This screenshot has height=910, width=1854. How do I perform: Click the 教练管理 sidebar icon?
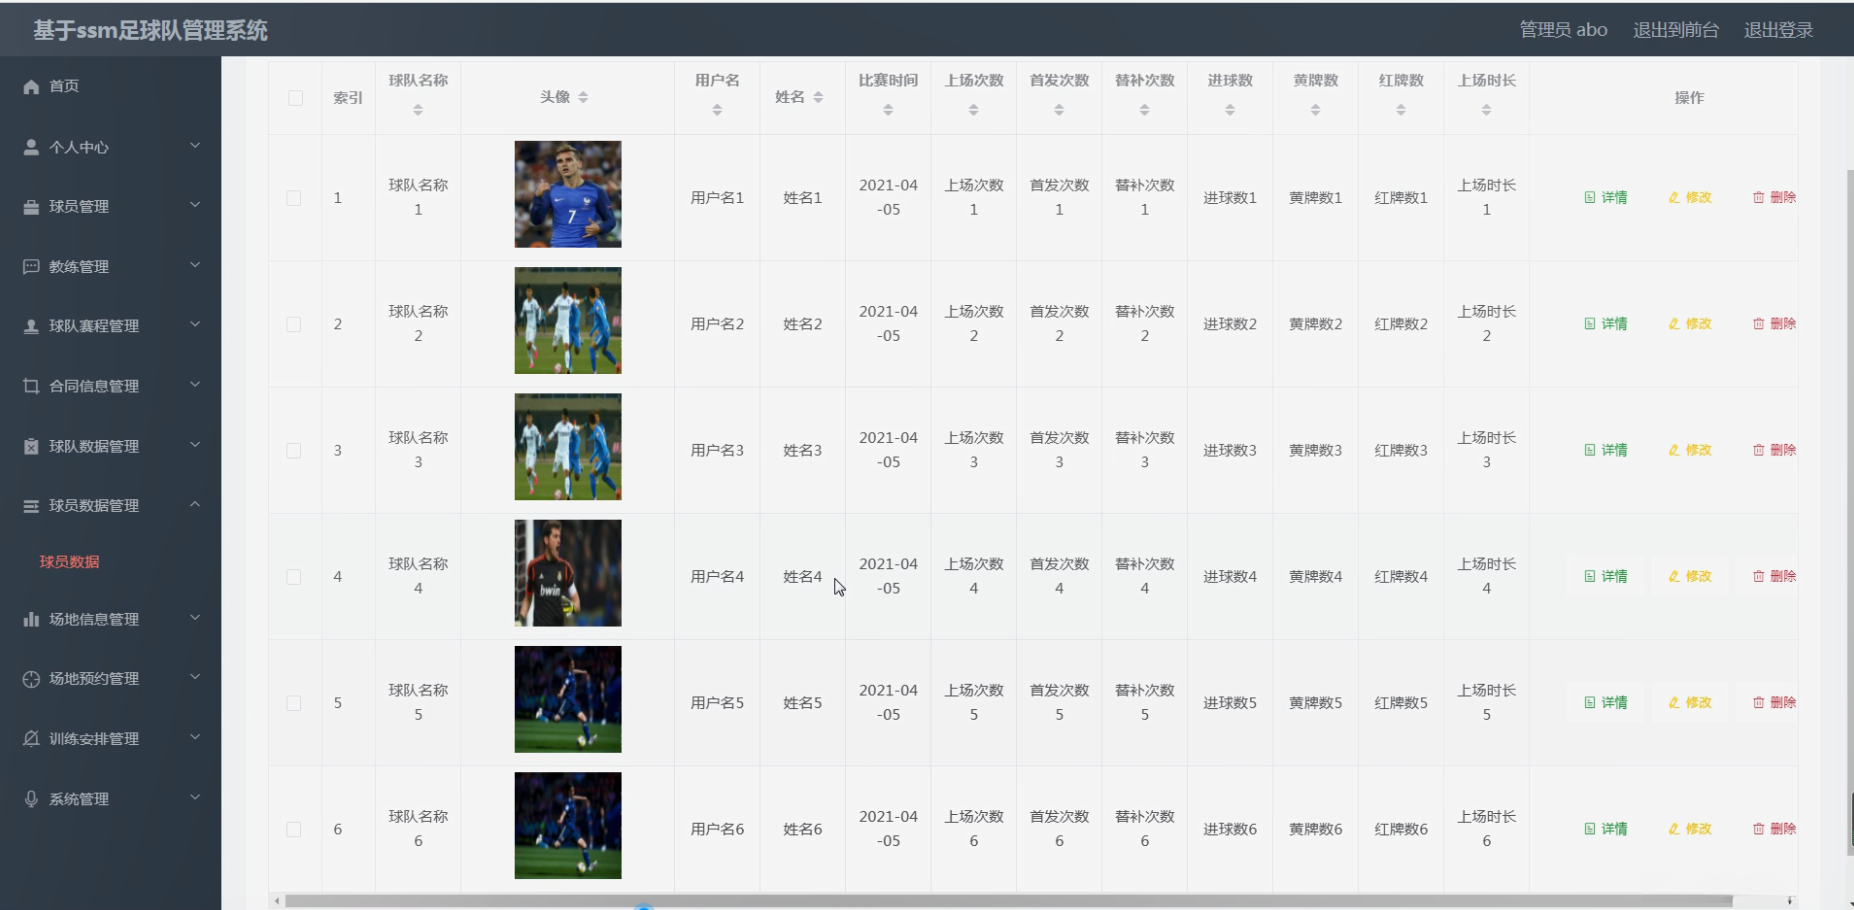[31, 267]
